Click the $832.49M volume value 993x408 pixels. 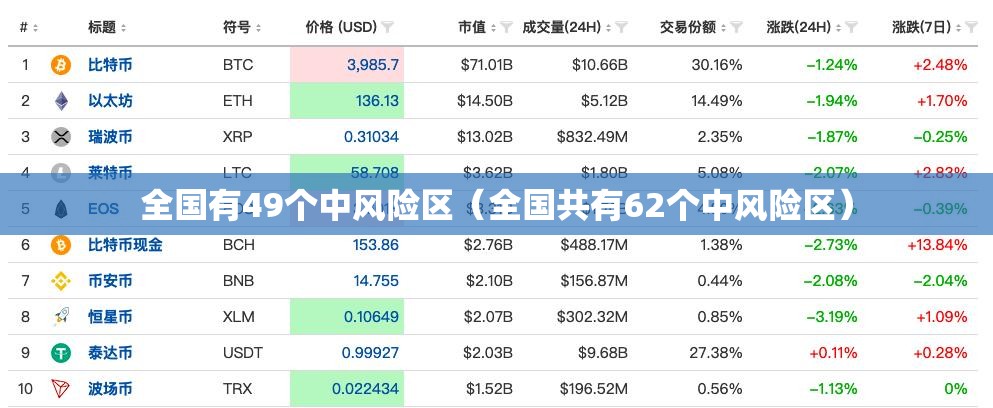pos(592,137)
